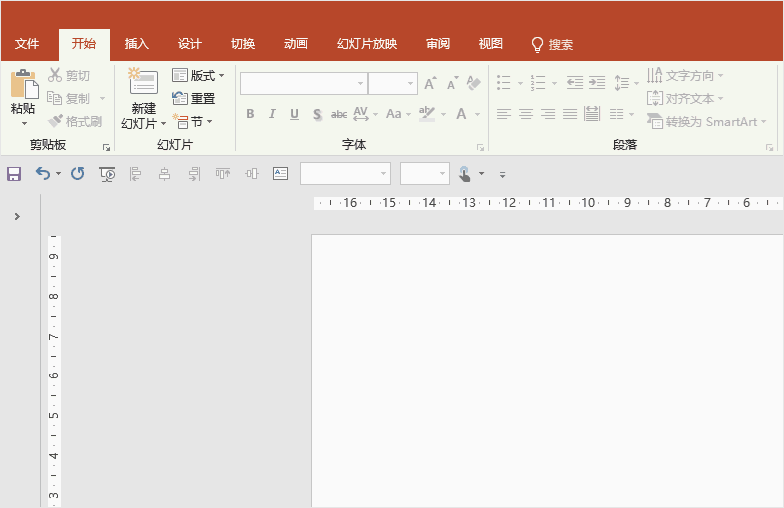Open the ribbon font name combo box
The height and width of the screenshot is (508, 784).
(x=304, y=84)
